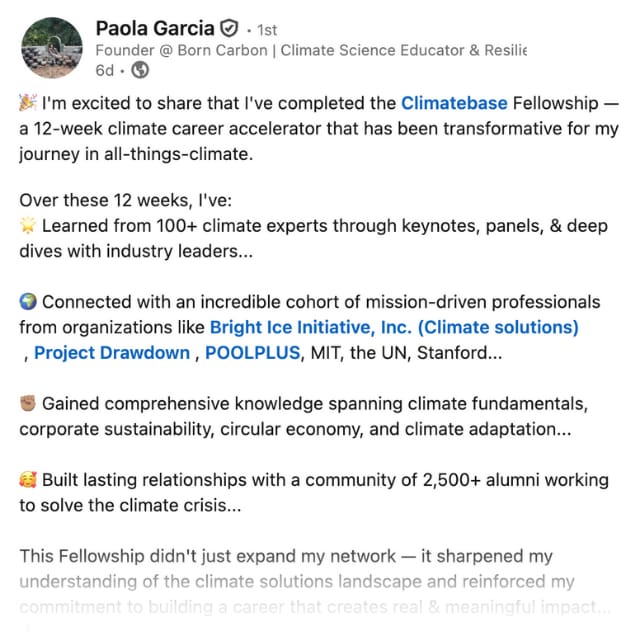The height and width of the screenshot is (640, 640).
Task: Click the smiling face with hearts emoji
Action: pos(28,480)
